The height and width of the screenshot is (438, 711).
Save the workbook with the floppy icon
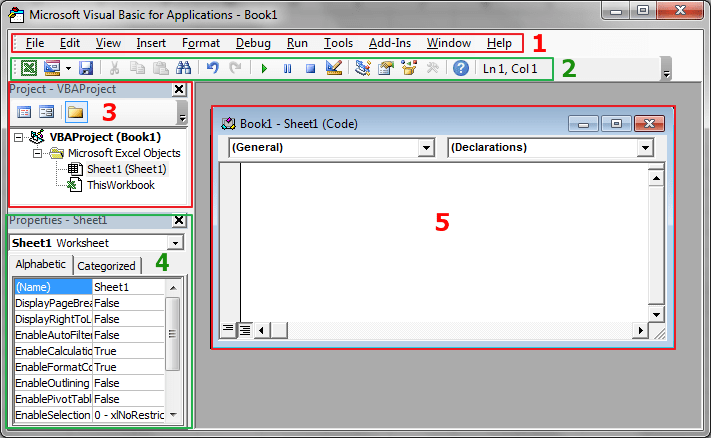click(x=86, y=68)
